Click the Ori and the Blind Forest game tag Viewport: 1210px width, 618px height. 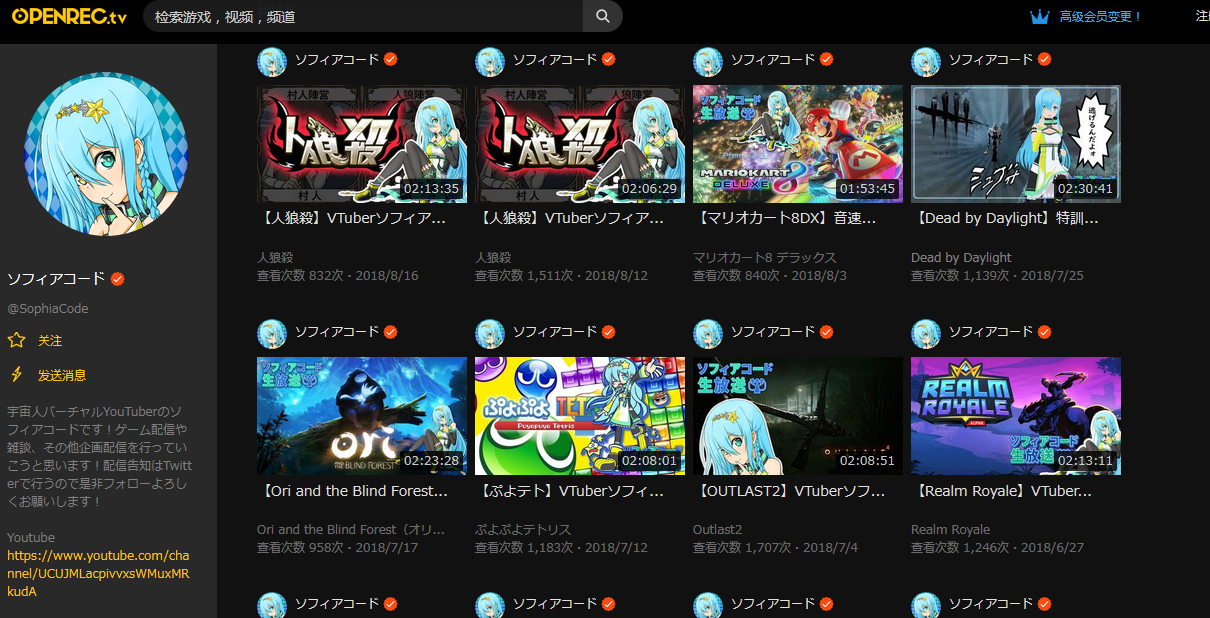coord(352,529)
